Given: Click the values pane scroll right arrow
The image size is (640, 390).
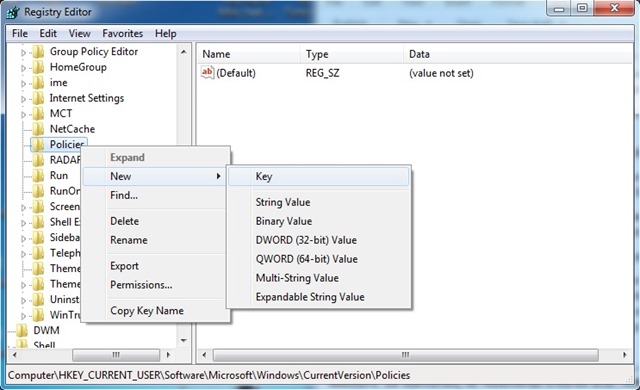Looking at the screenshot, I should pyautogui.click(x=625, y=355).
